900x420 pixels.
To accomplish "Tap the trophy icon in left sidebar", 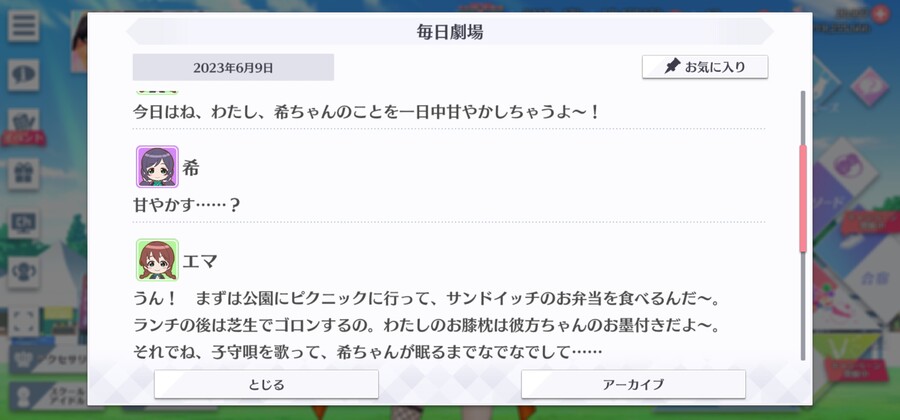I will (x=24, y=272).
